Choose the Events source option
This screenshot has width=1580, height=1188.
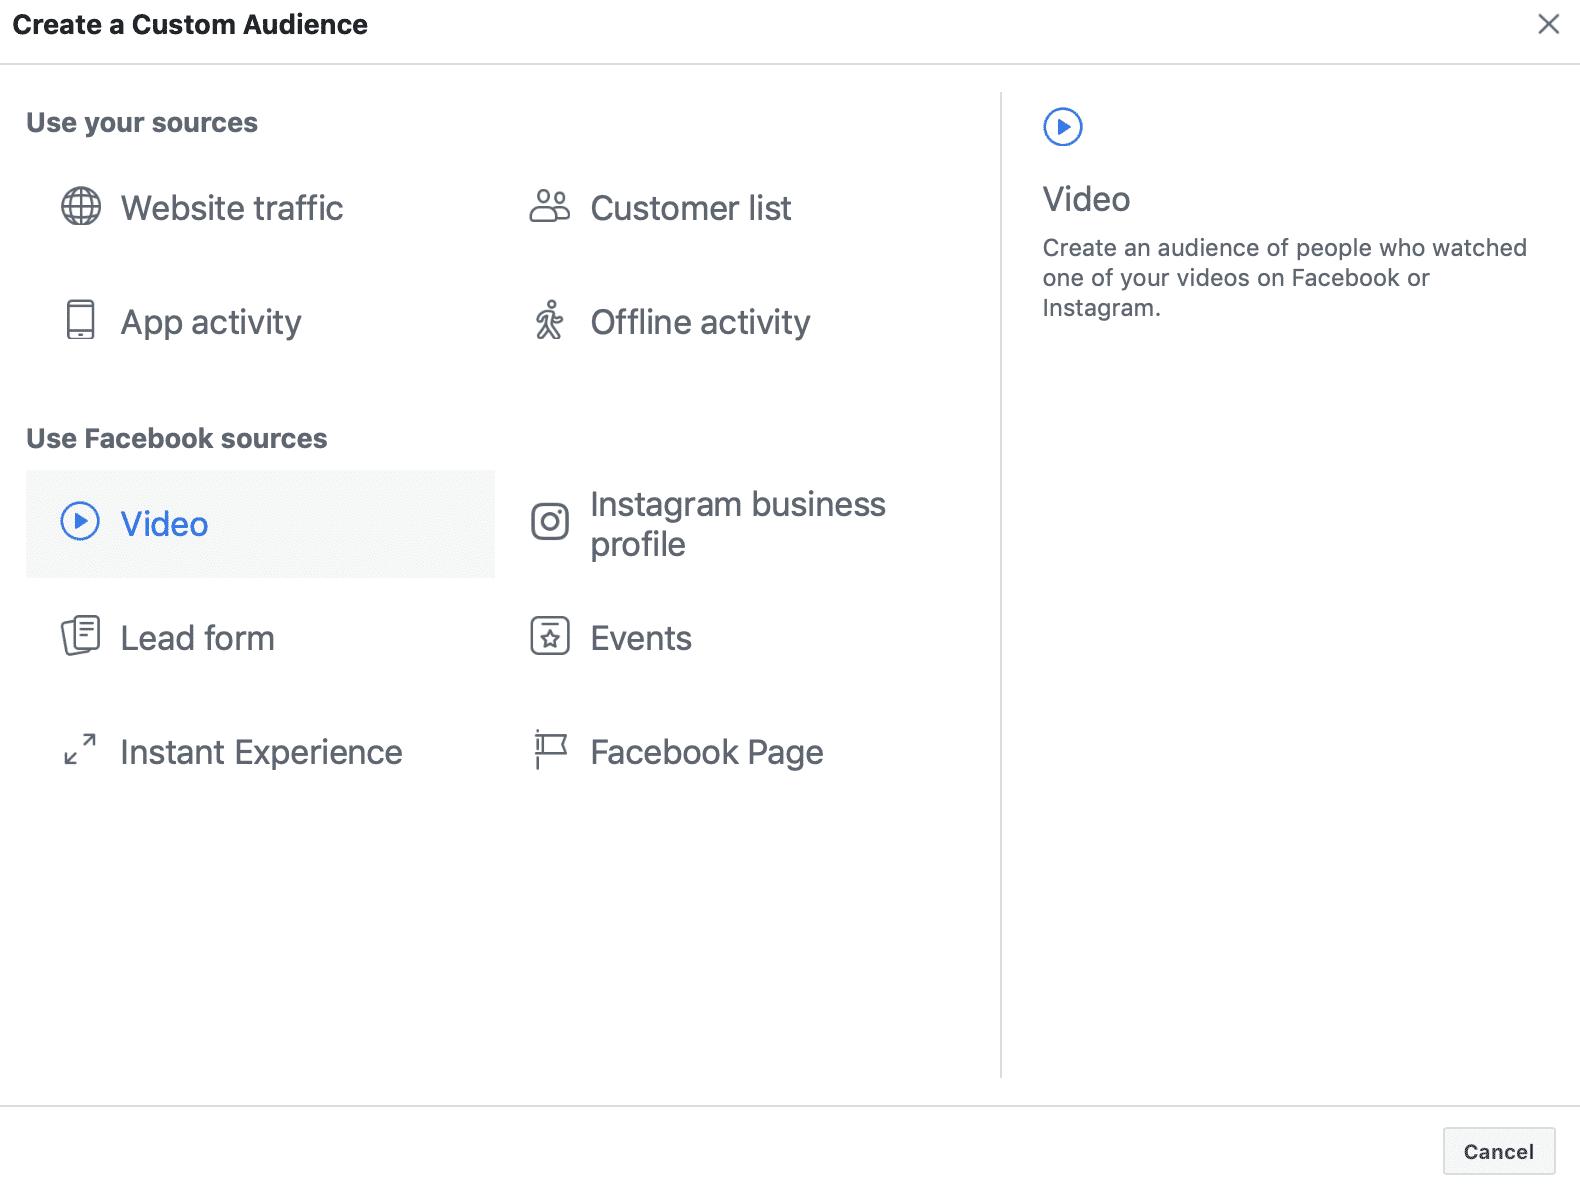tap(641, 638)
